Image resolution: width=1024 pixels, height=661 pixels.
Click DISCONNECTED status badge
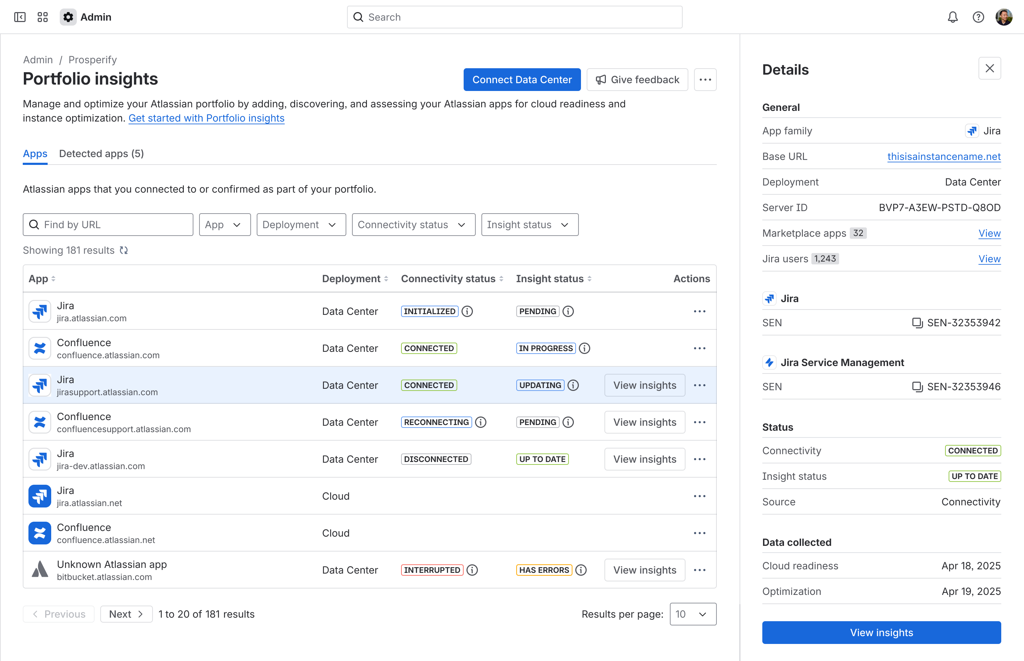coord(436,459)
